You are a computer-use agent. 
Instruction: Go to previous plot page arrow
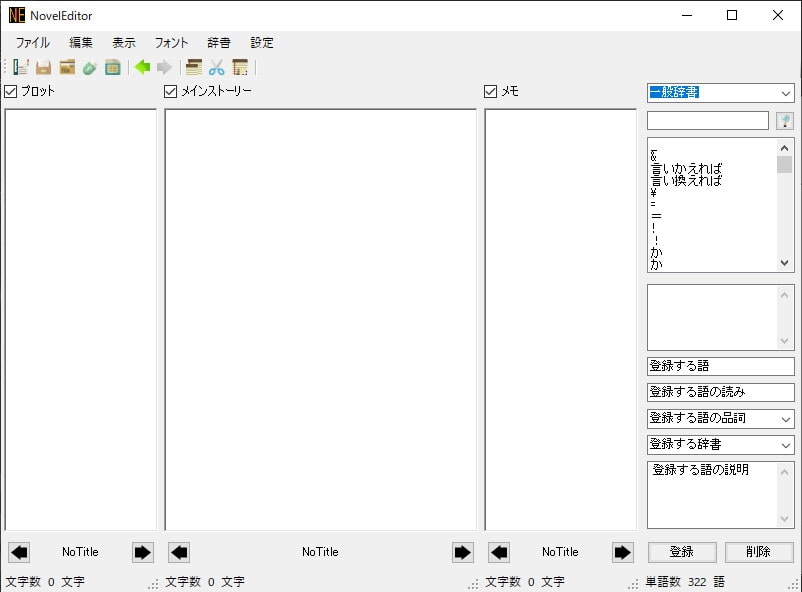coord(19,552)
